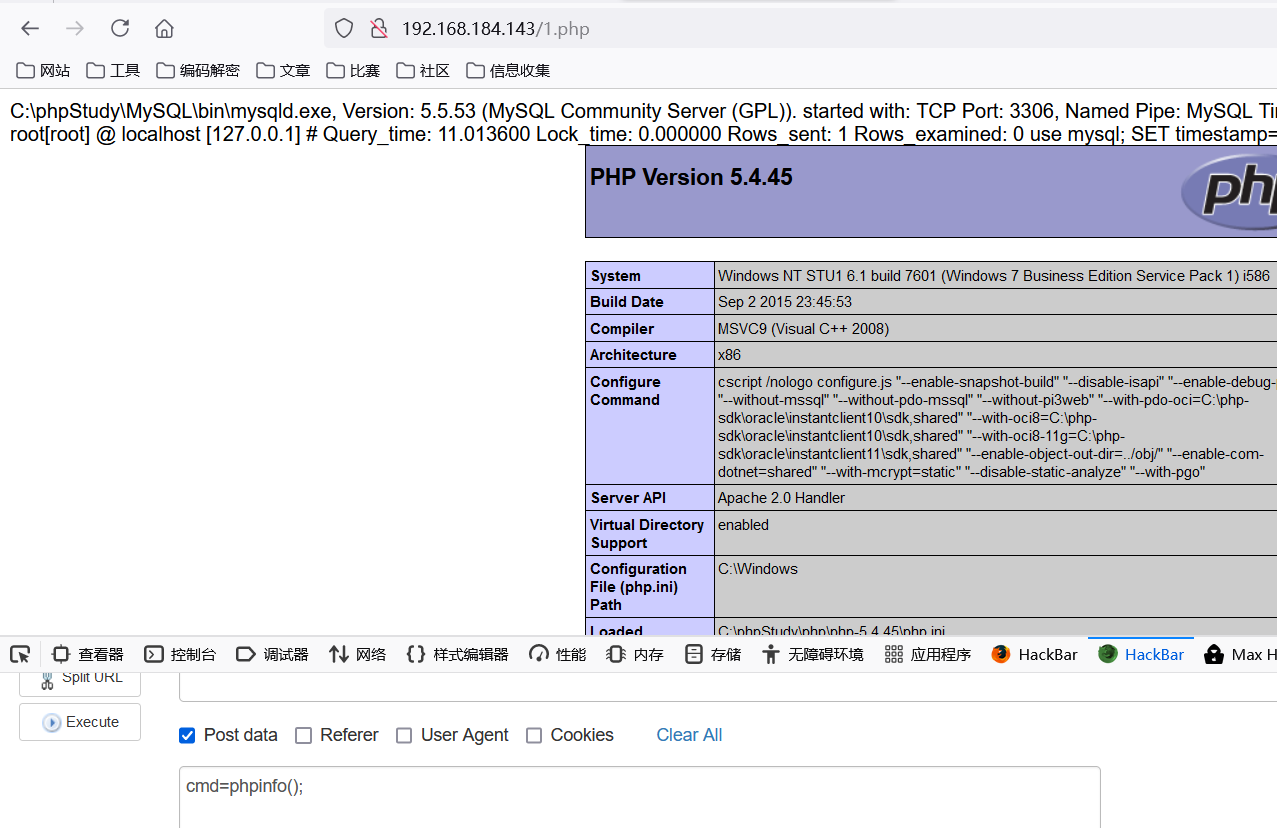Click the Server API label
The height and width of the screenshot is (828, 1277).
pyautogui.click(x=628, y=498)
